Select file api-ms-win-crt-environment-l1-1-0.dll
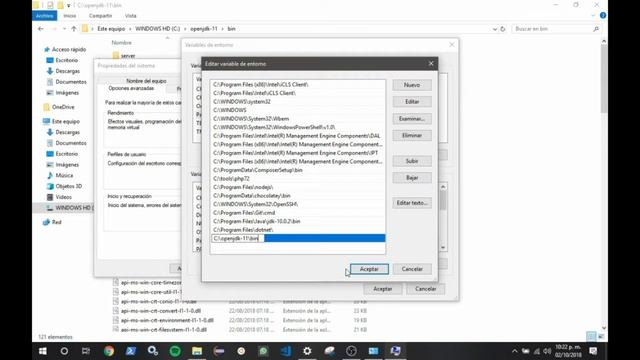 click(167, 320)
